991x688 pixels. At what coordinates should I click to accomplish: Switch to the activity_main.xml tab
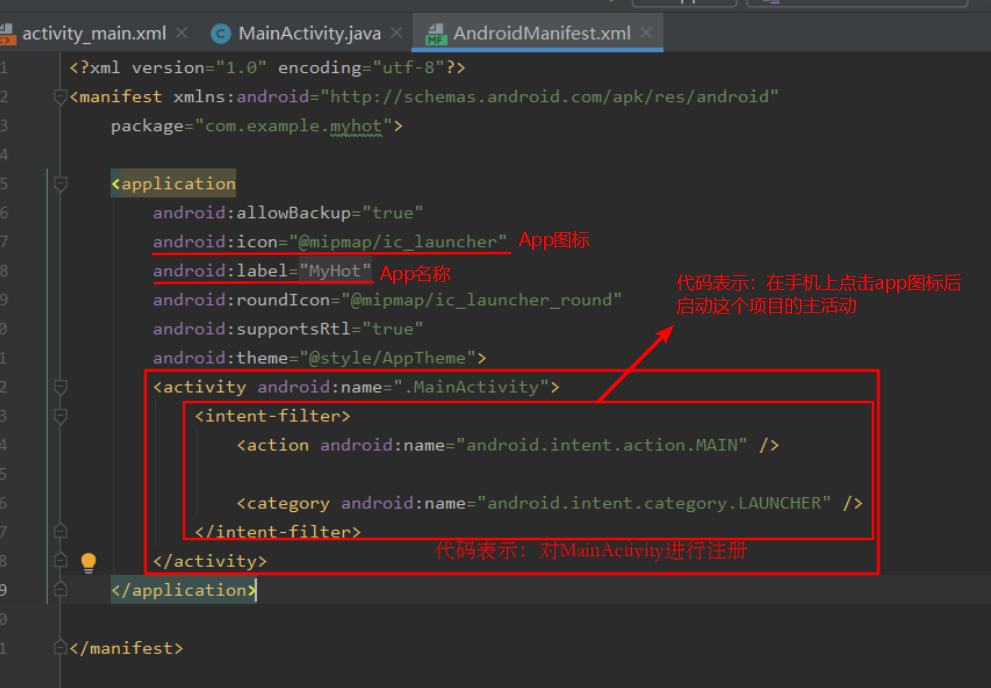click(x=94, y=33)
